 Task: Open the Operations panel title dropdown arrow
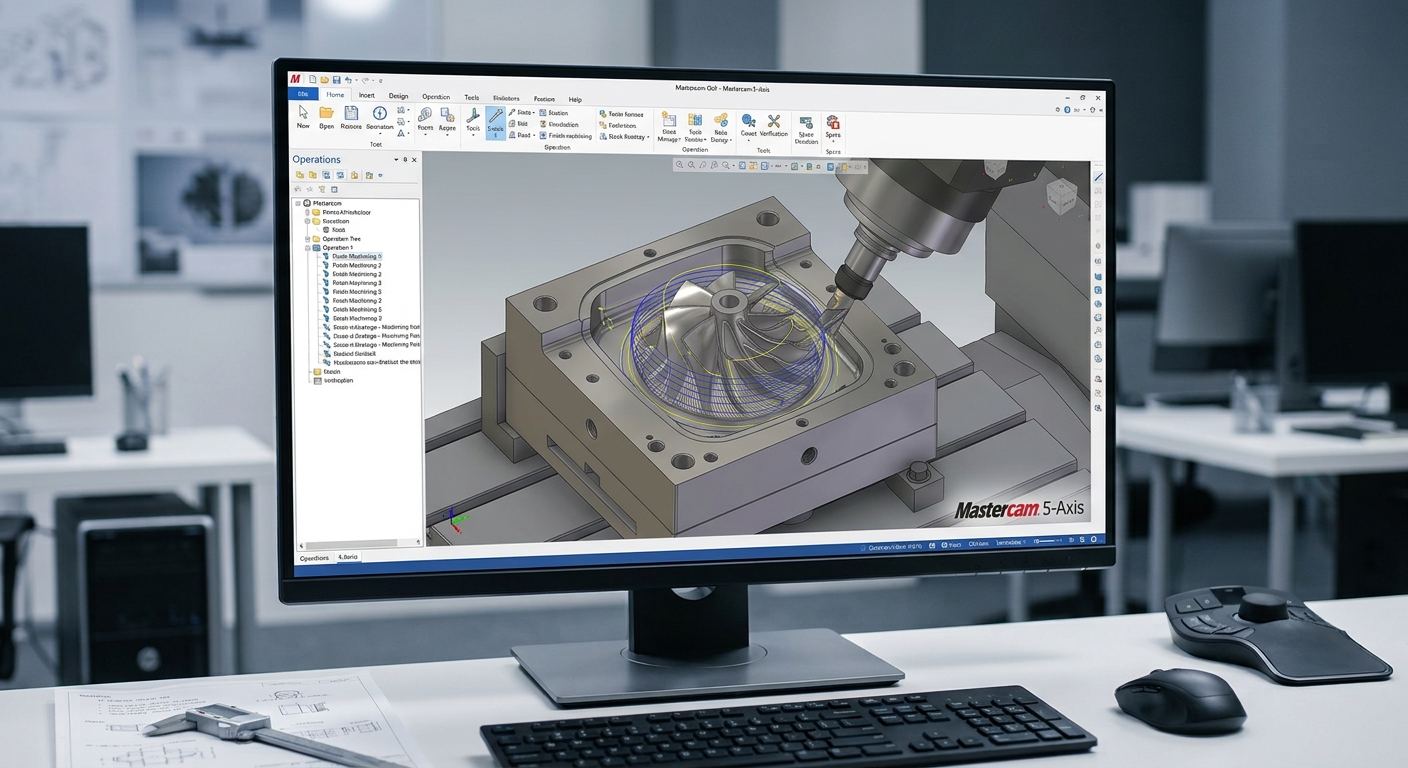coord(396,160)
